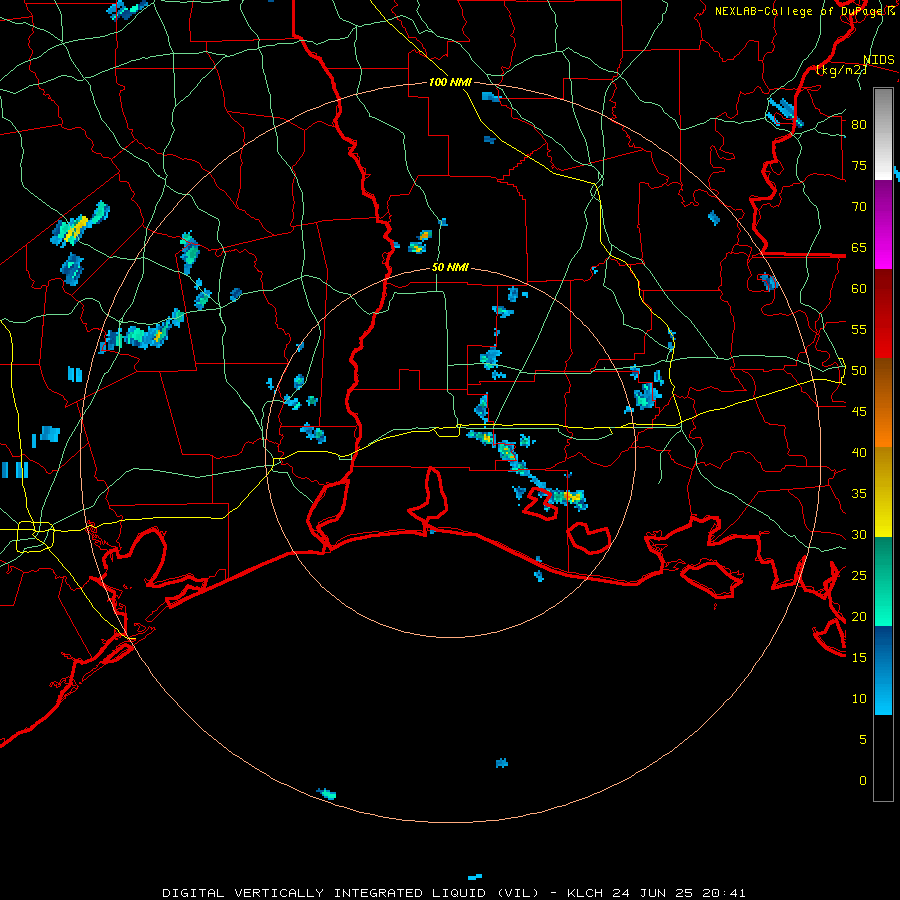The height and width of the screenshot is (900, 900).
Task: Click the orange segment of the color bar
Action: [883, 402]
